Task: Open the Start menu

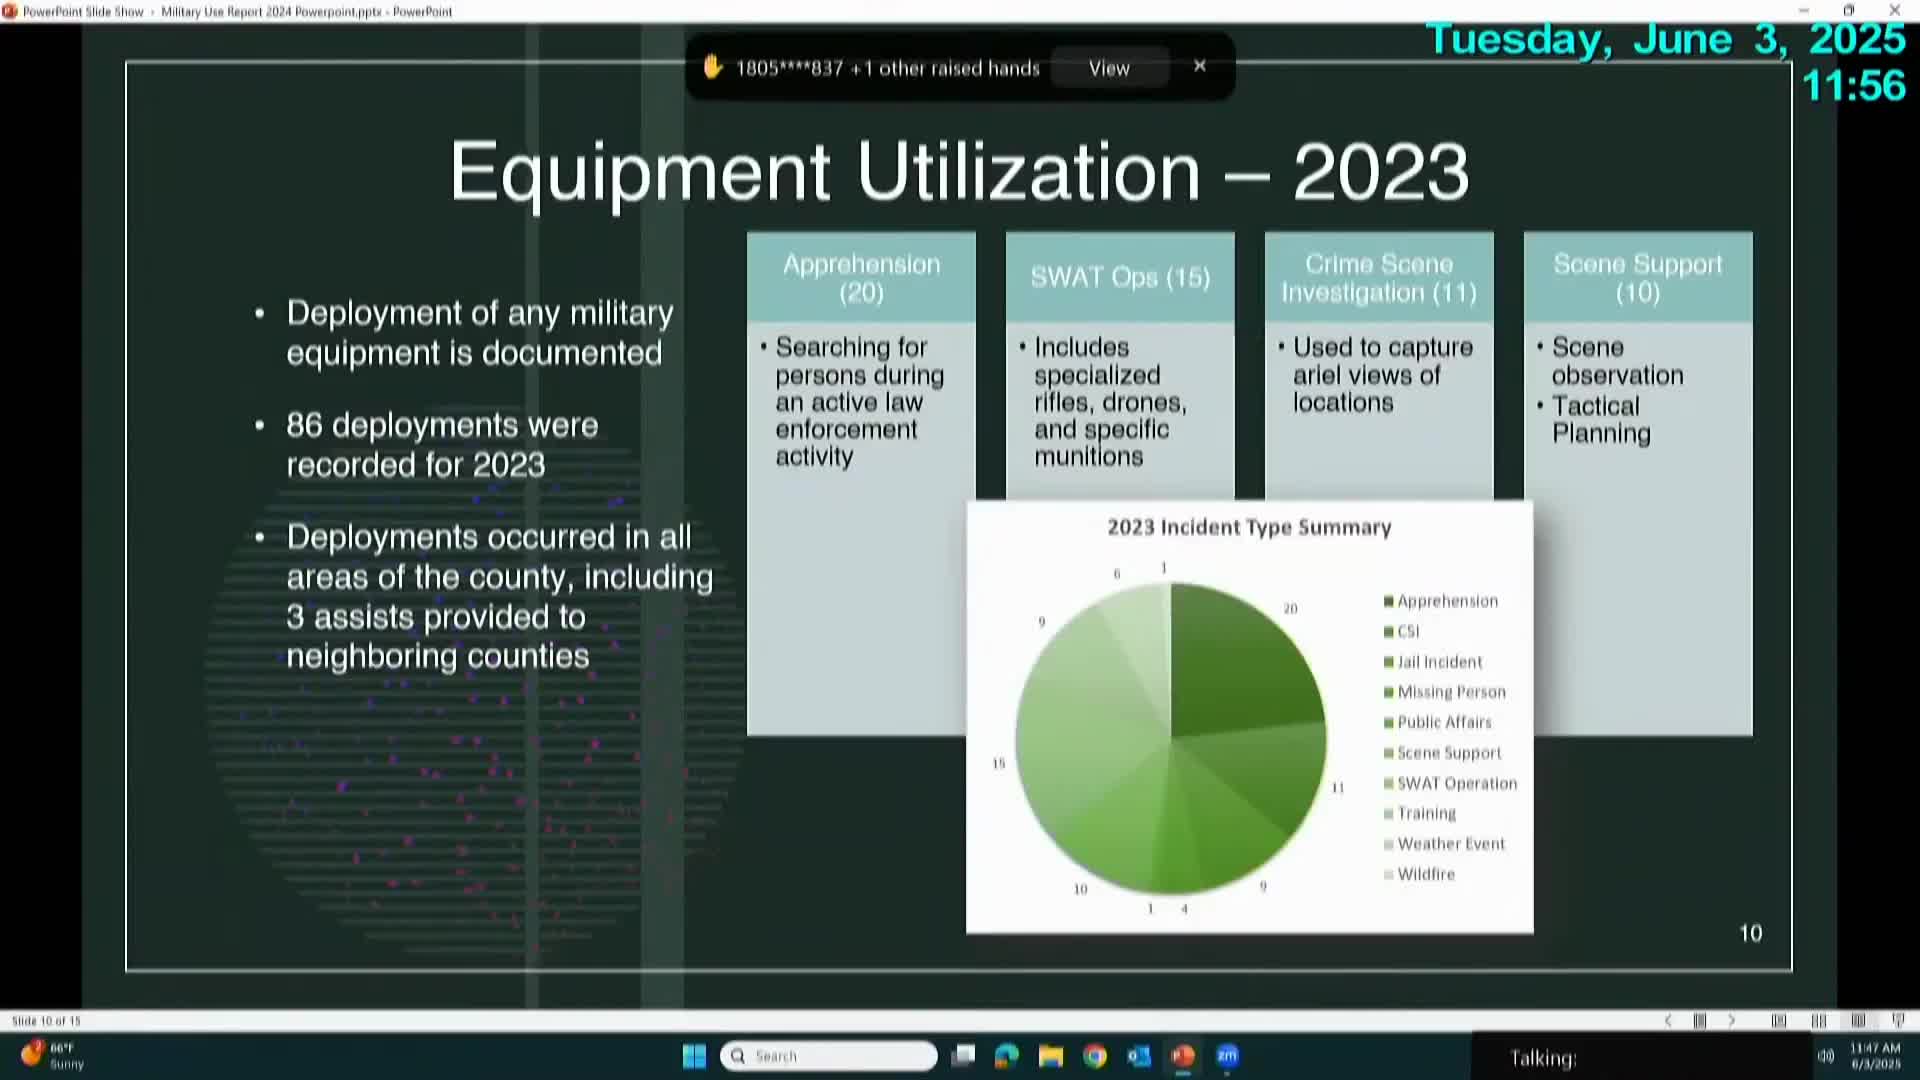Action: pos(694,1056)
